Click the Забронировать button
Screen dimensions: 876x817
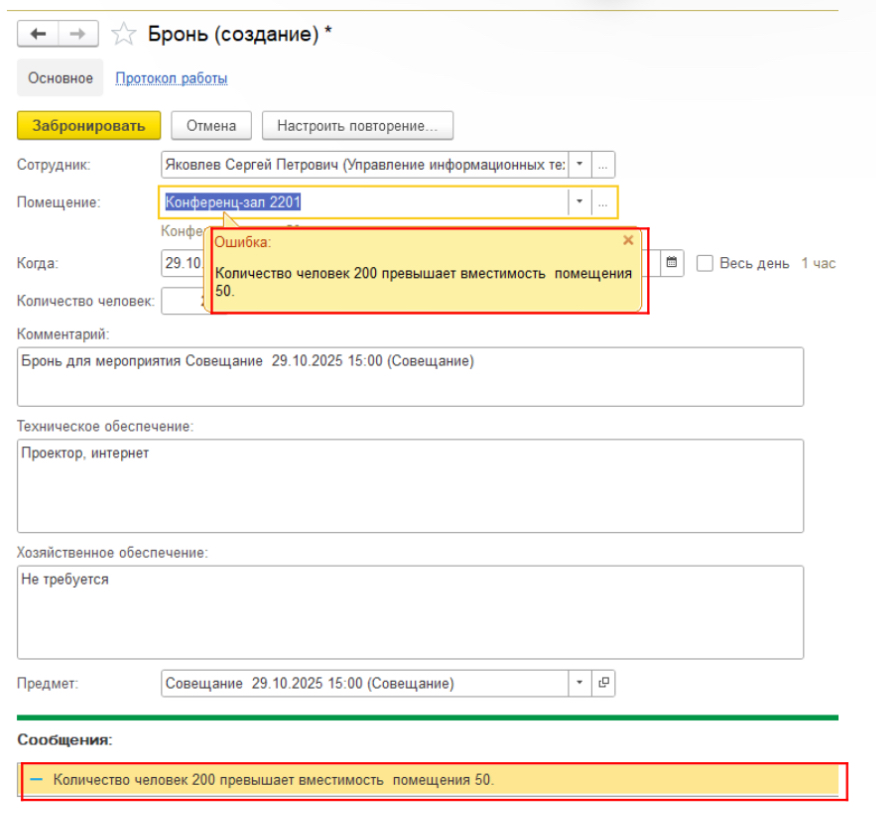[89, 126]
